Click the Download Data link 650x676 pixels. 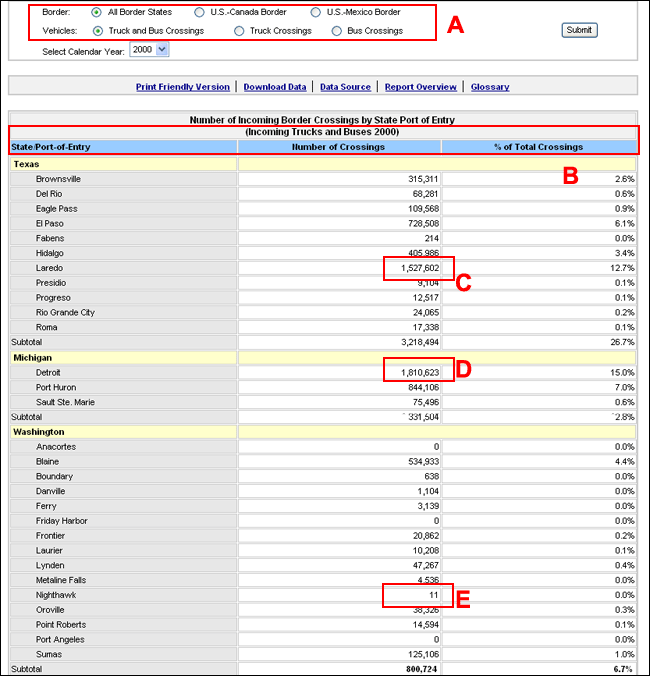tap(275, 87)
